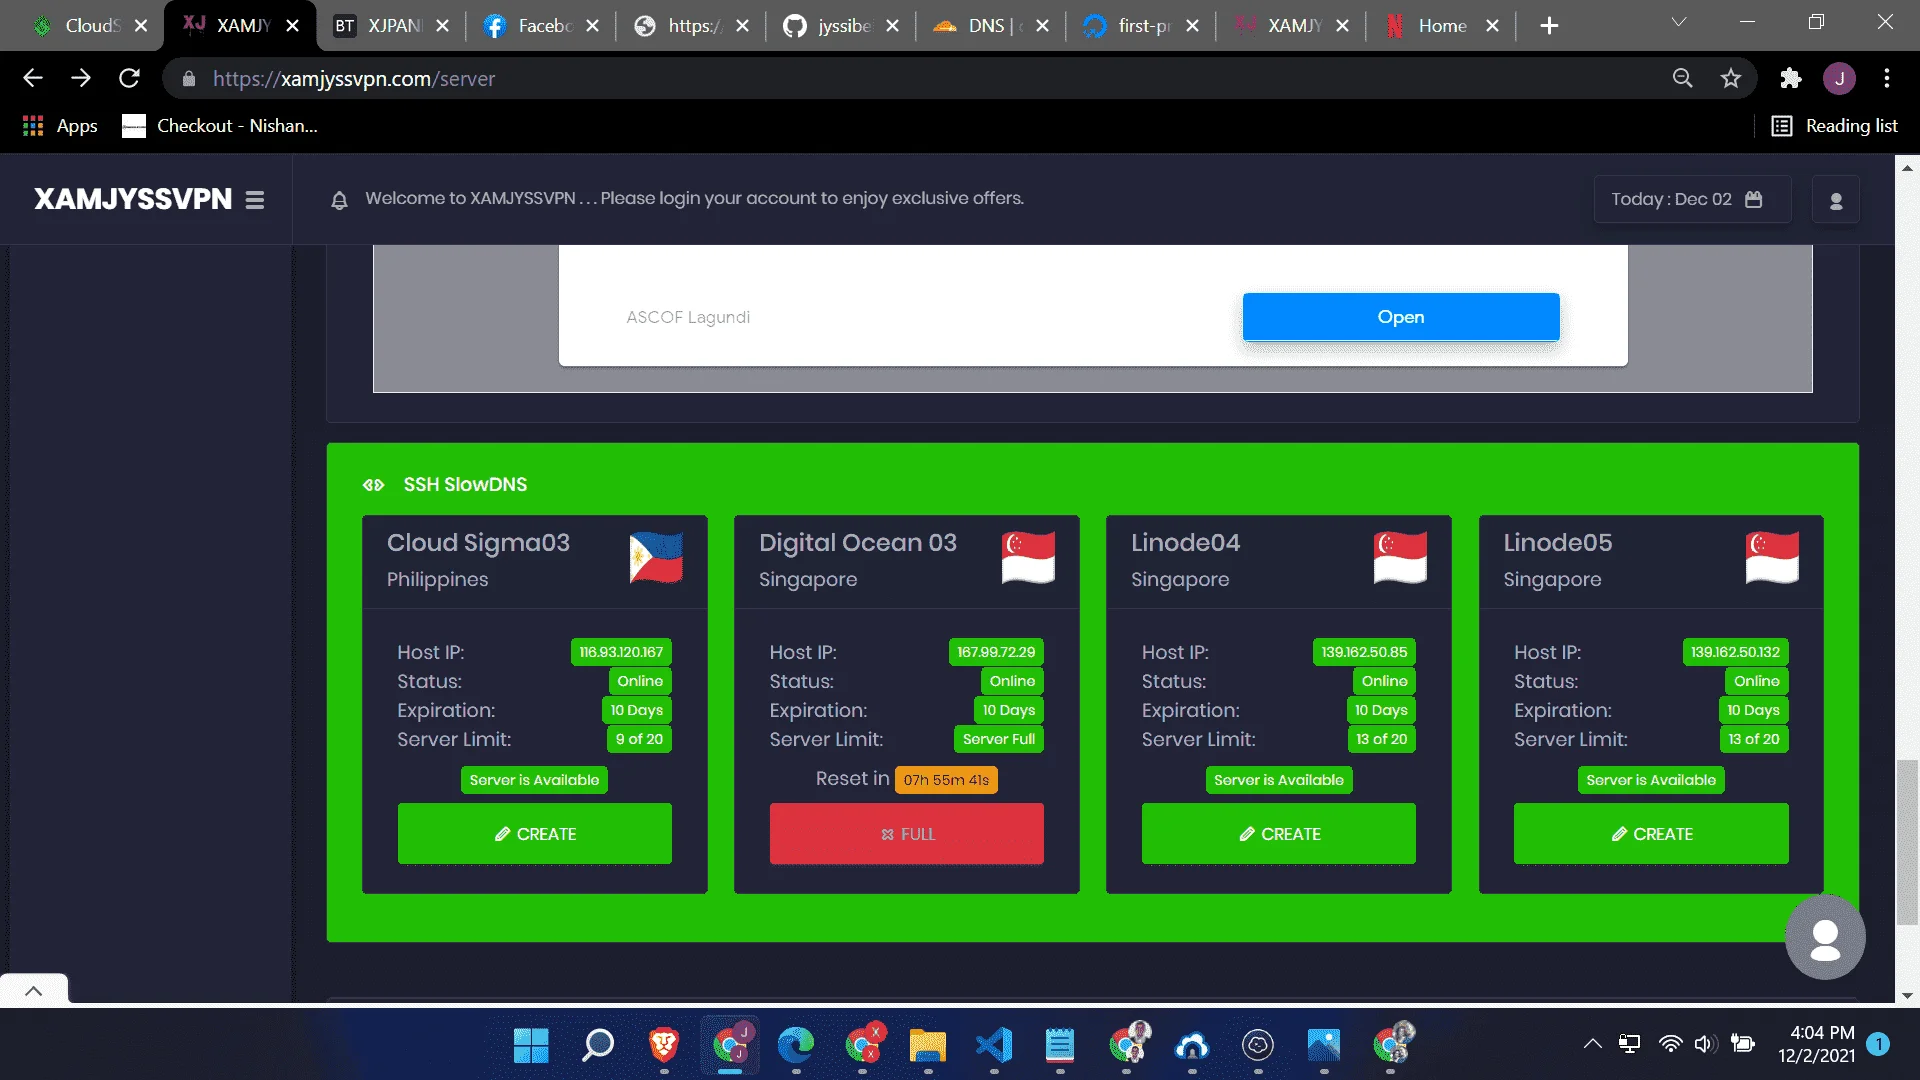Close the Facebook browser tab
This screenshot has width=1920, height=1080.
tap(593, 26)
